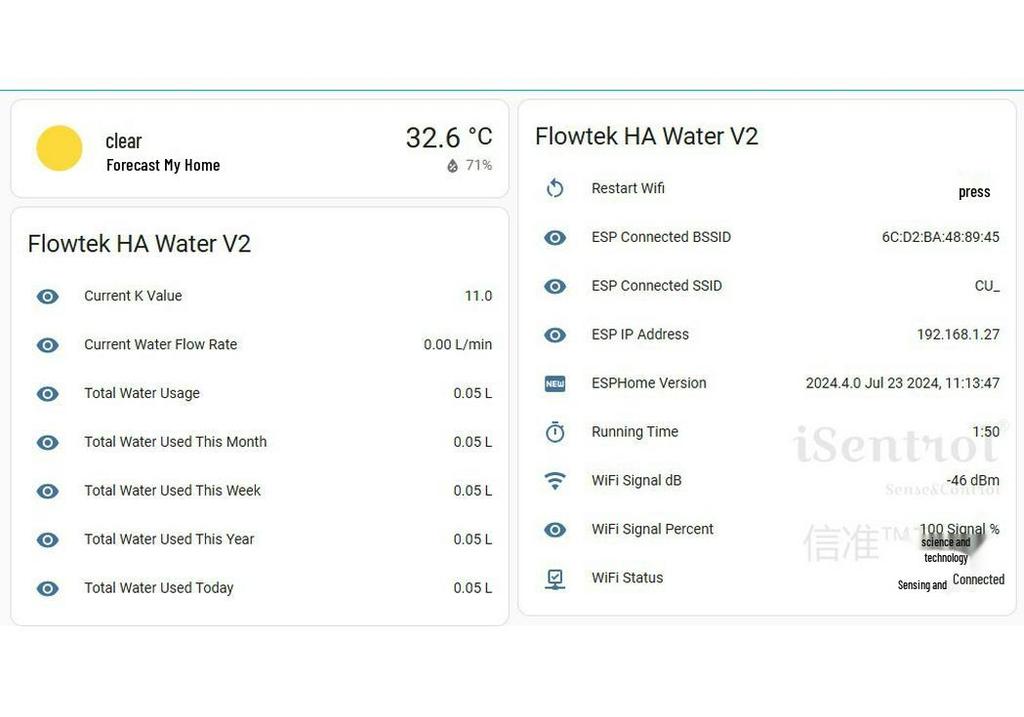Click the 0.00 L/min flow rate value
The height and width of the screenshot is (717, 1024).
pyautogui.click(x=458, y=345)
